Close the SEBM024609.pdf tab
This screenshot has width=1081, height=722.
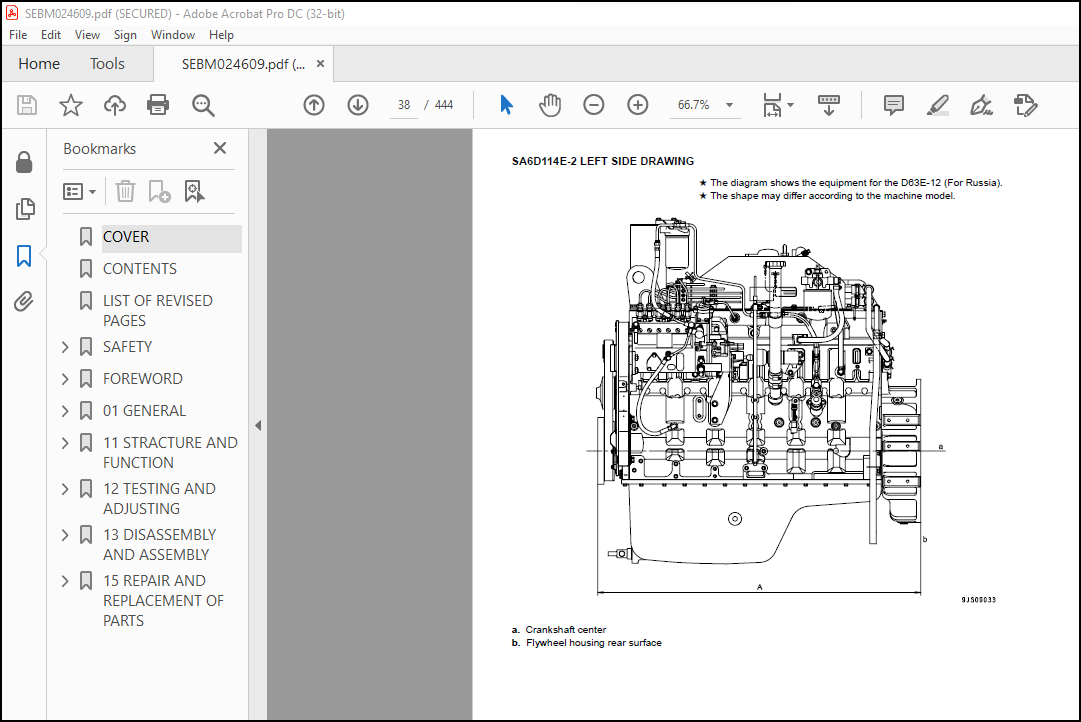point(320,63)
